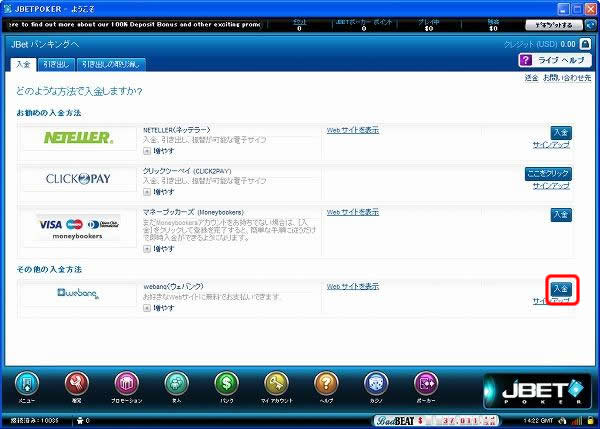The image size is (600, 429).
Task: Click the signal bars icon in status bar
Action: click(x=577, y=421)
